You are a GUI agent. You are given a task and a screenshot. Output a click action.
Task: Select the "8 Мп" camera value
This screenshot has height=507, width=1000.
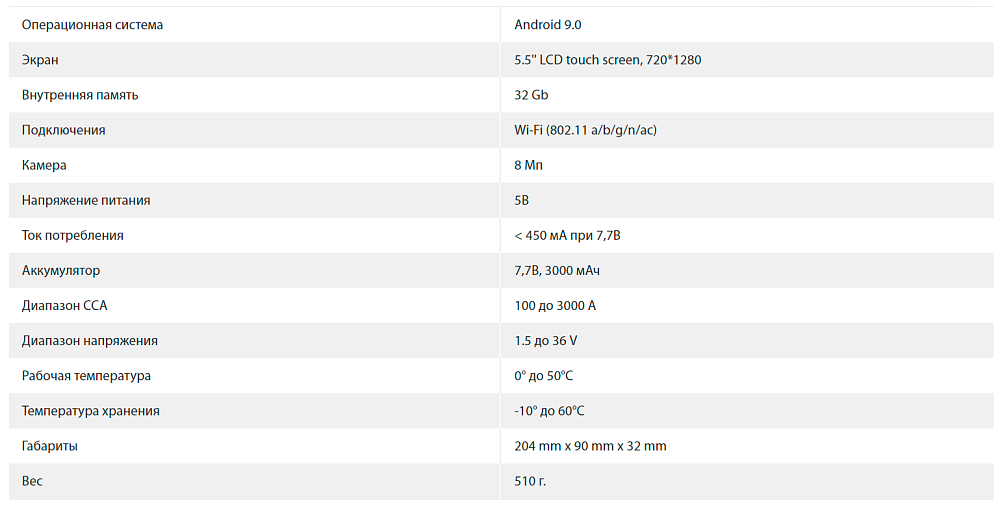pos(529,165)
